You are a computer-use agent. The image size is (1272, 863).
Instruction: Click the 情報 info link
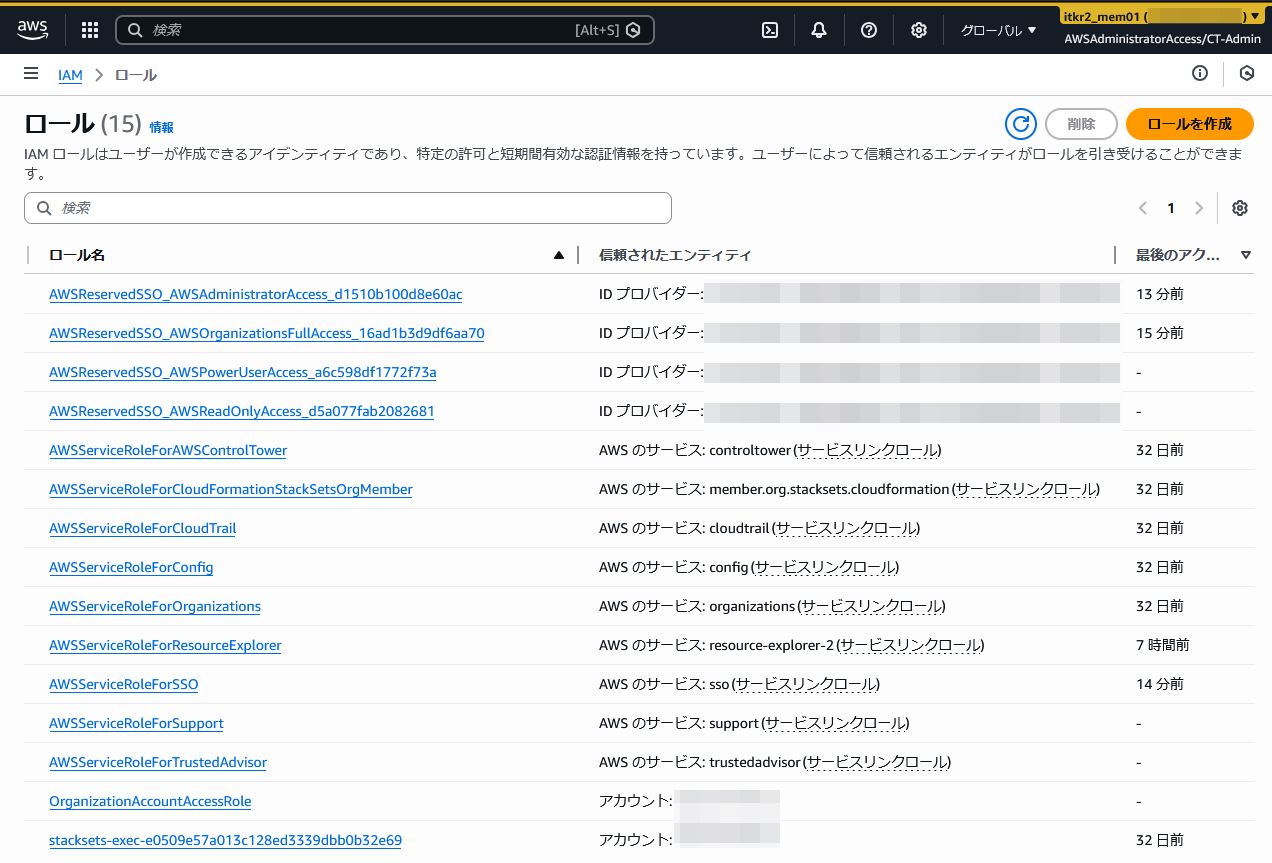pyautogui.click(x=161, y=127)
